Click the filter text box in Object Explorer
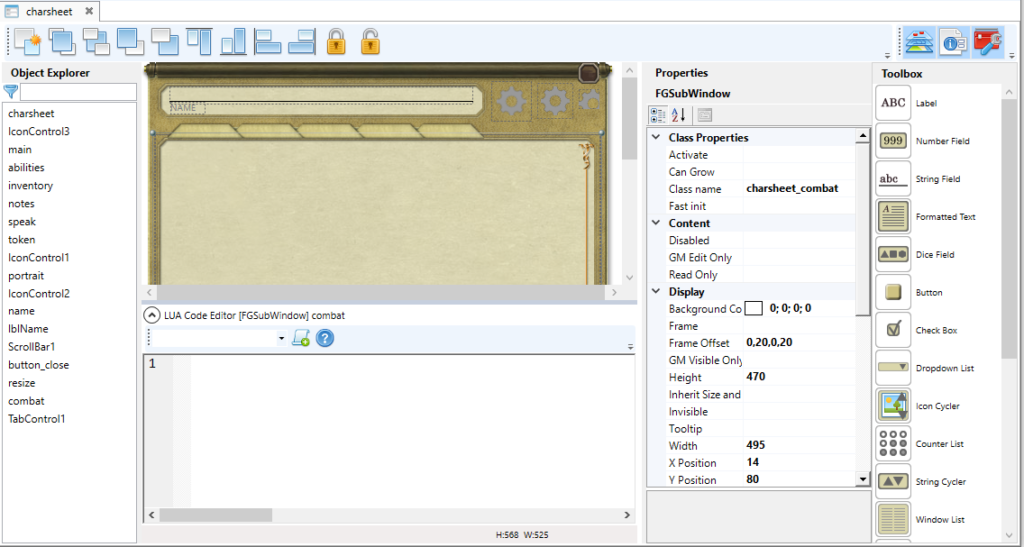1024x547 pixels. 78,92
